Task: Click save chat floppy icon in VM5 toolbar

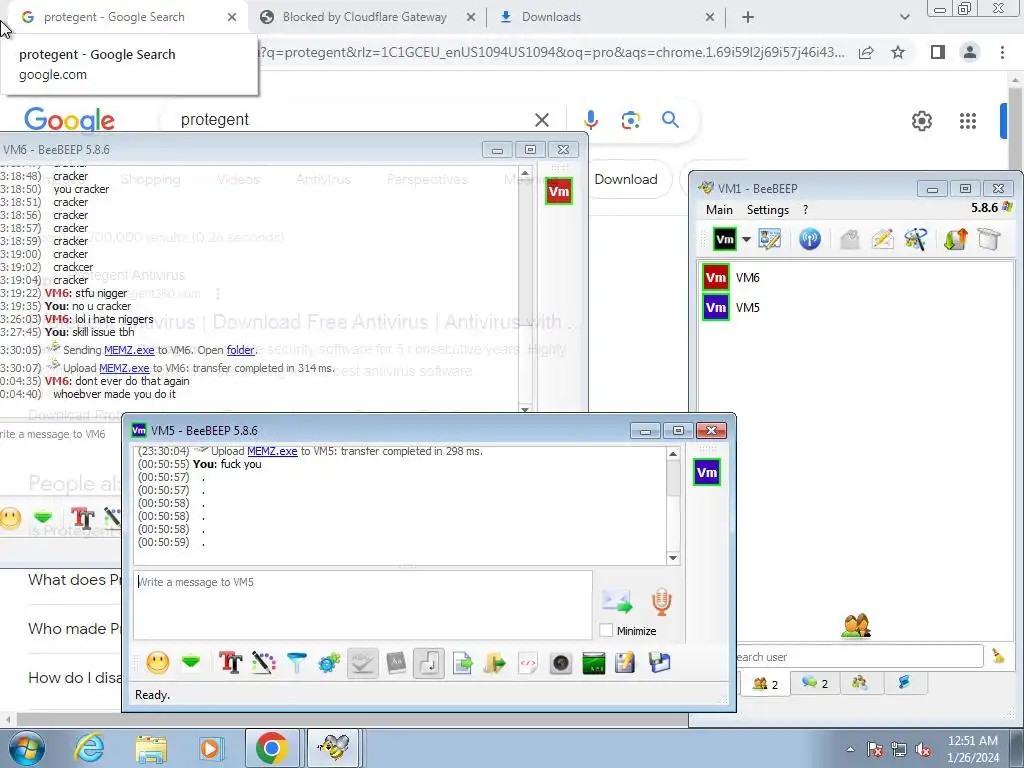Action: (x=659, y=663)
